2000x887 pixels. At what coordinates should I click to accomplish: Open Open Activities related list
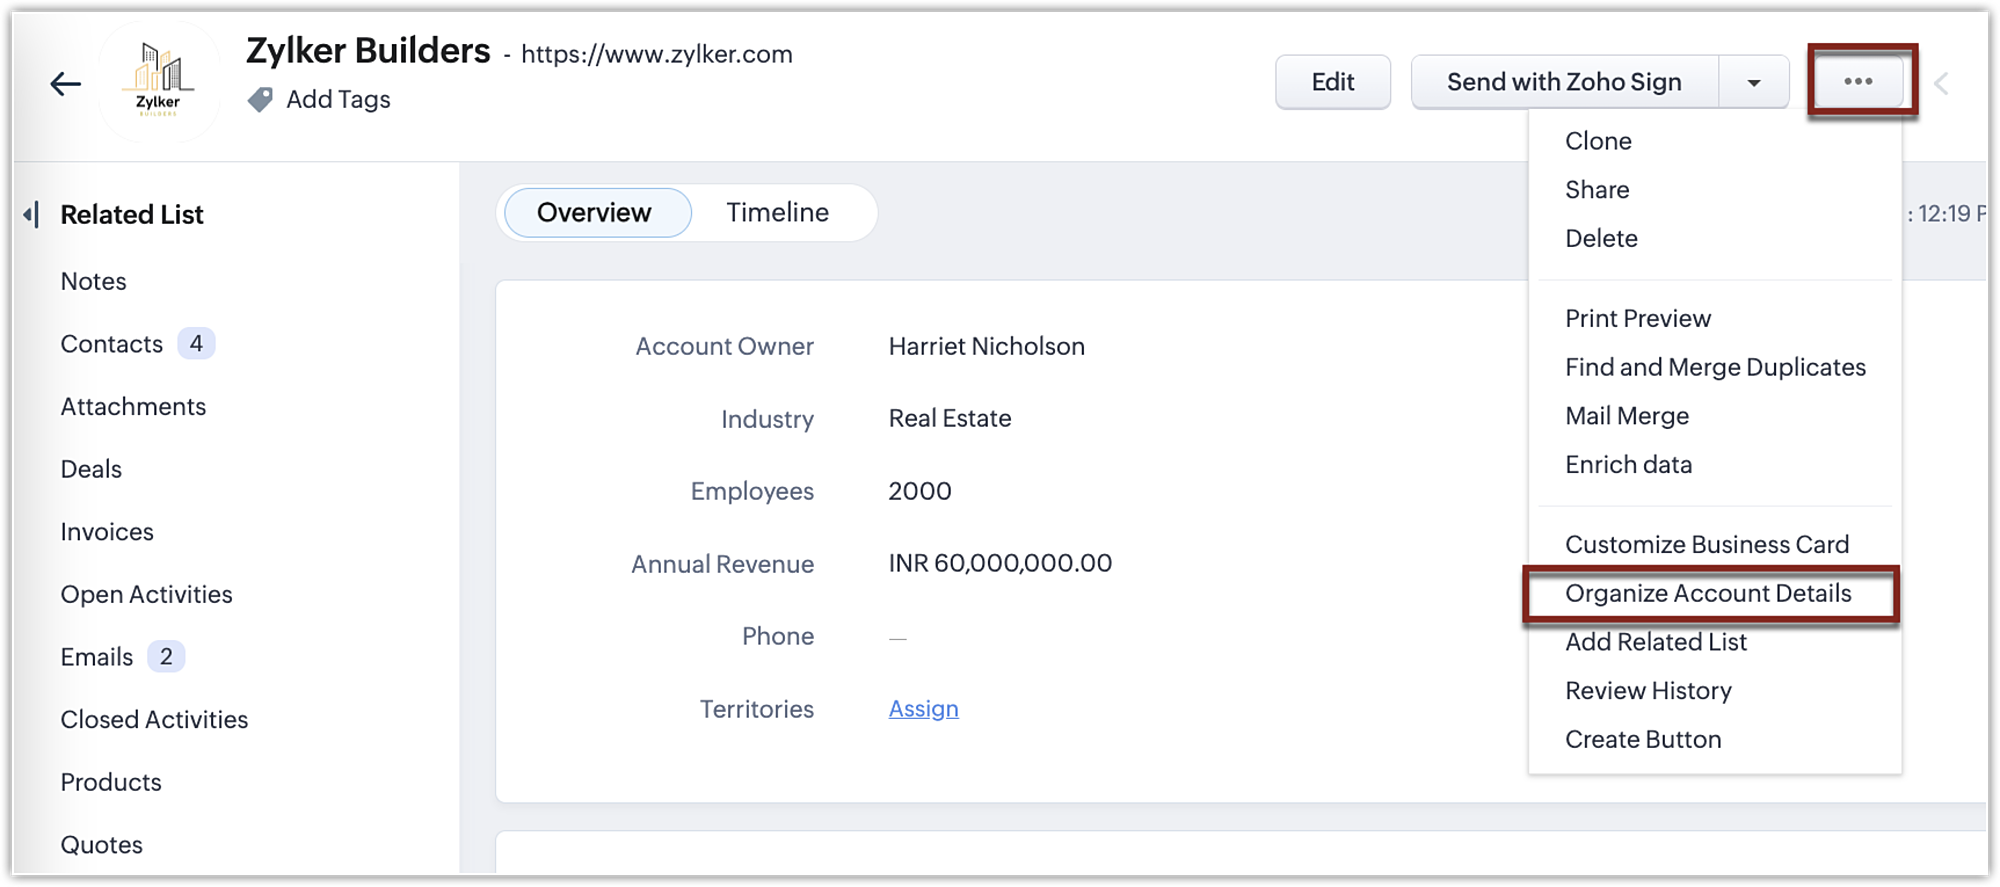(146, 595)
